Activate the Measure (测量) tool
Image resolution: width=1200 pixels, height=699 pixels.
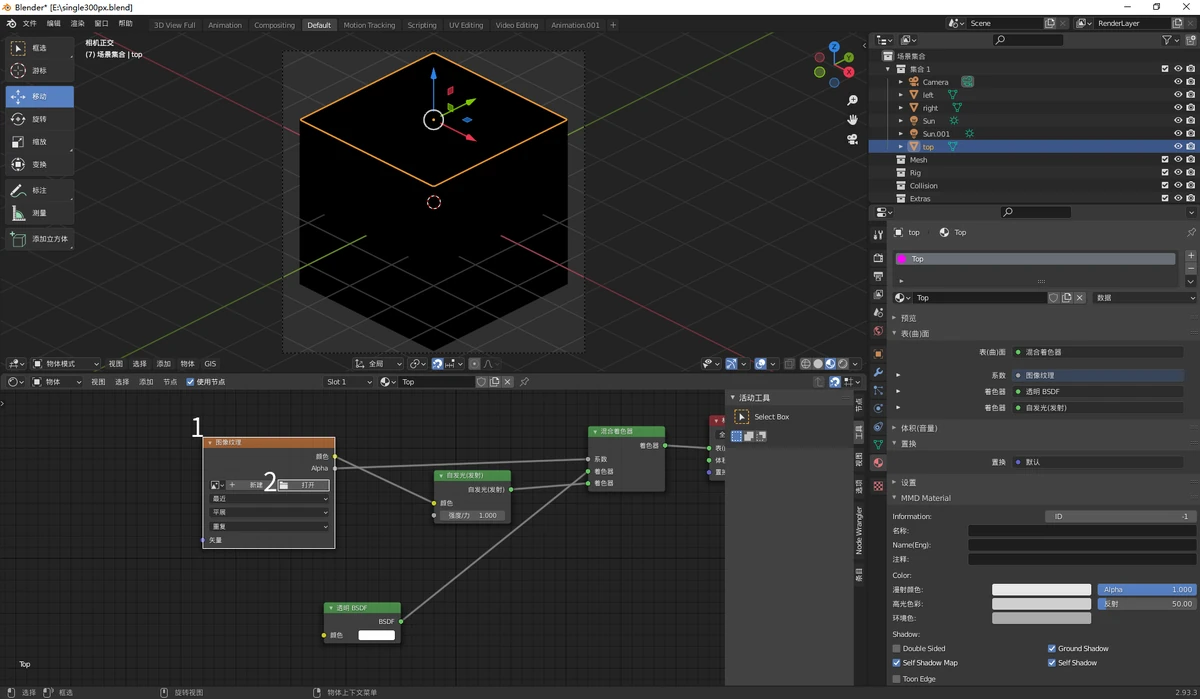(x=39, y=213)
